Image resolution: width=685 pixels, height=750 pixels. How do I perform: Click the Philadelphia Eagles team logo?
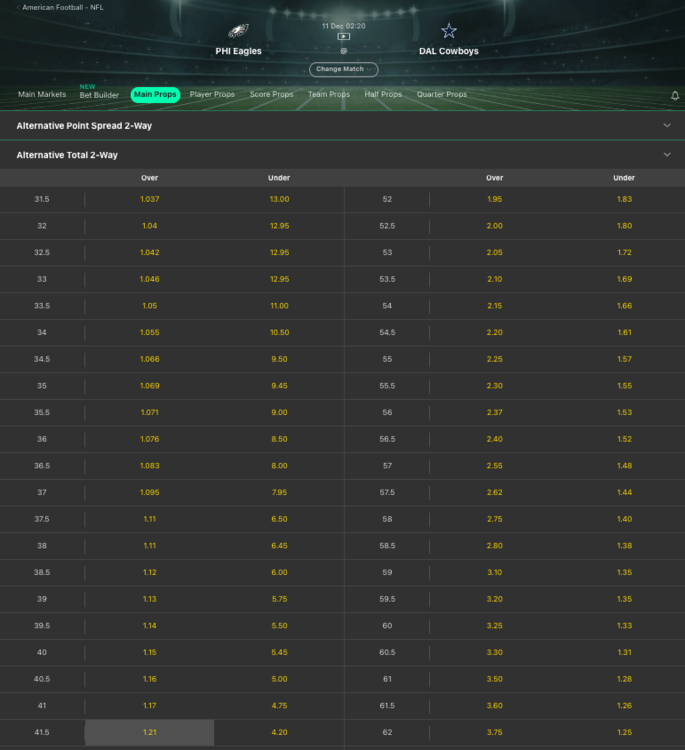(237, 31)
